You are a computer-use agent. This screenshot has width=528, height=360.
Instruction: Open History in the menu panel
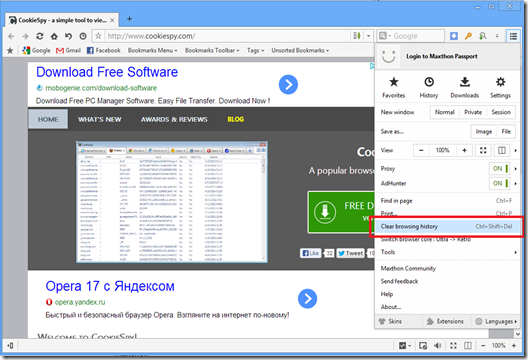(x=429, y=87)
